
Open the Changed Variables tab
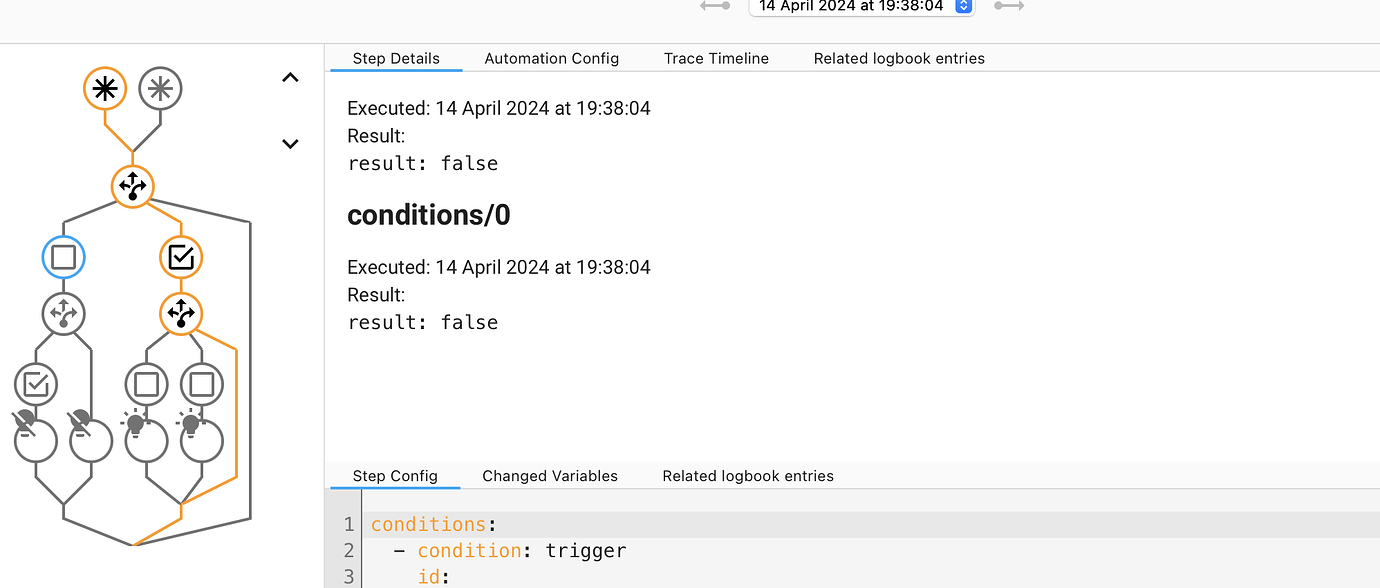(550, 476)
